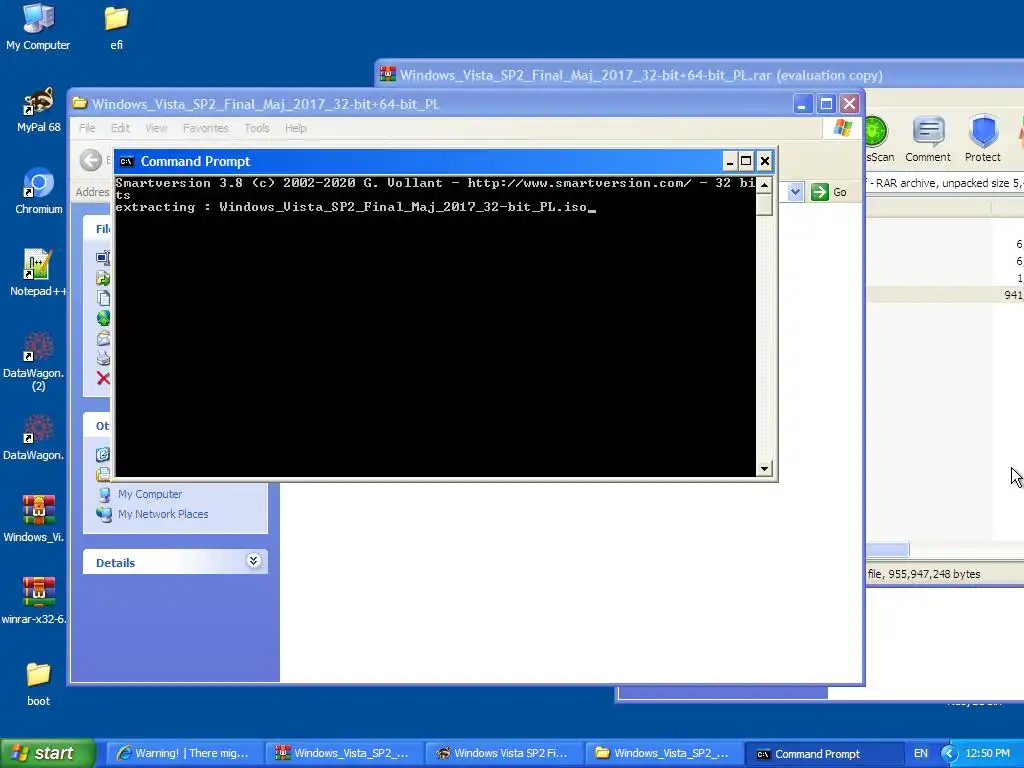Open winrar-x32-6 installer icon on desktop
The image size is (1024, 768).
coord(34,601)
